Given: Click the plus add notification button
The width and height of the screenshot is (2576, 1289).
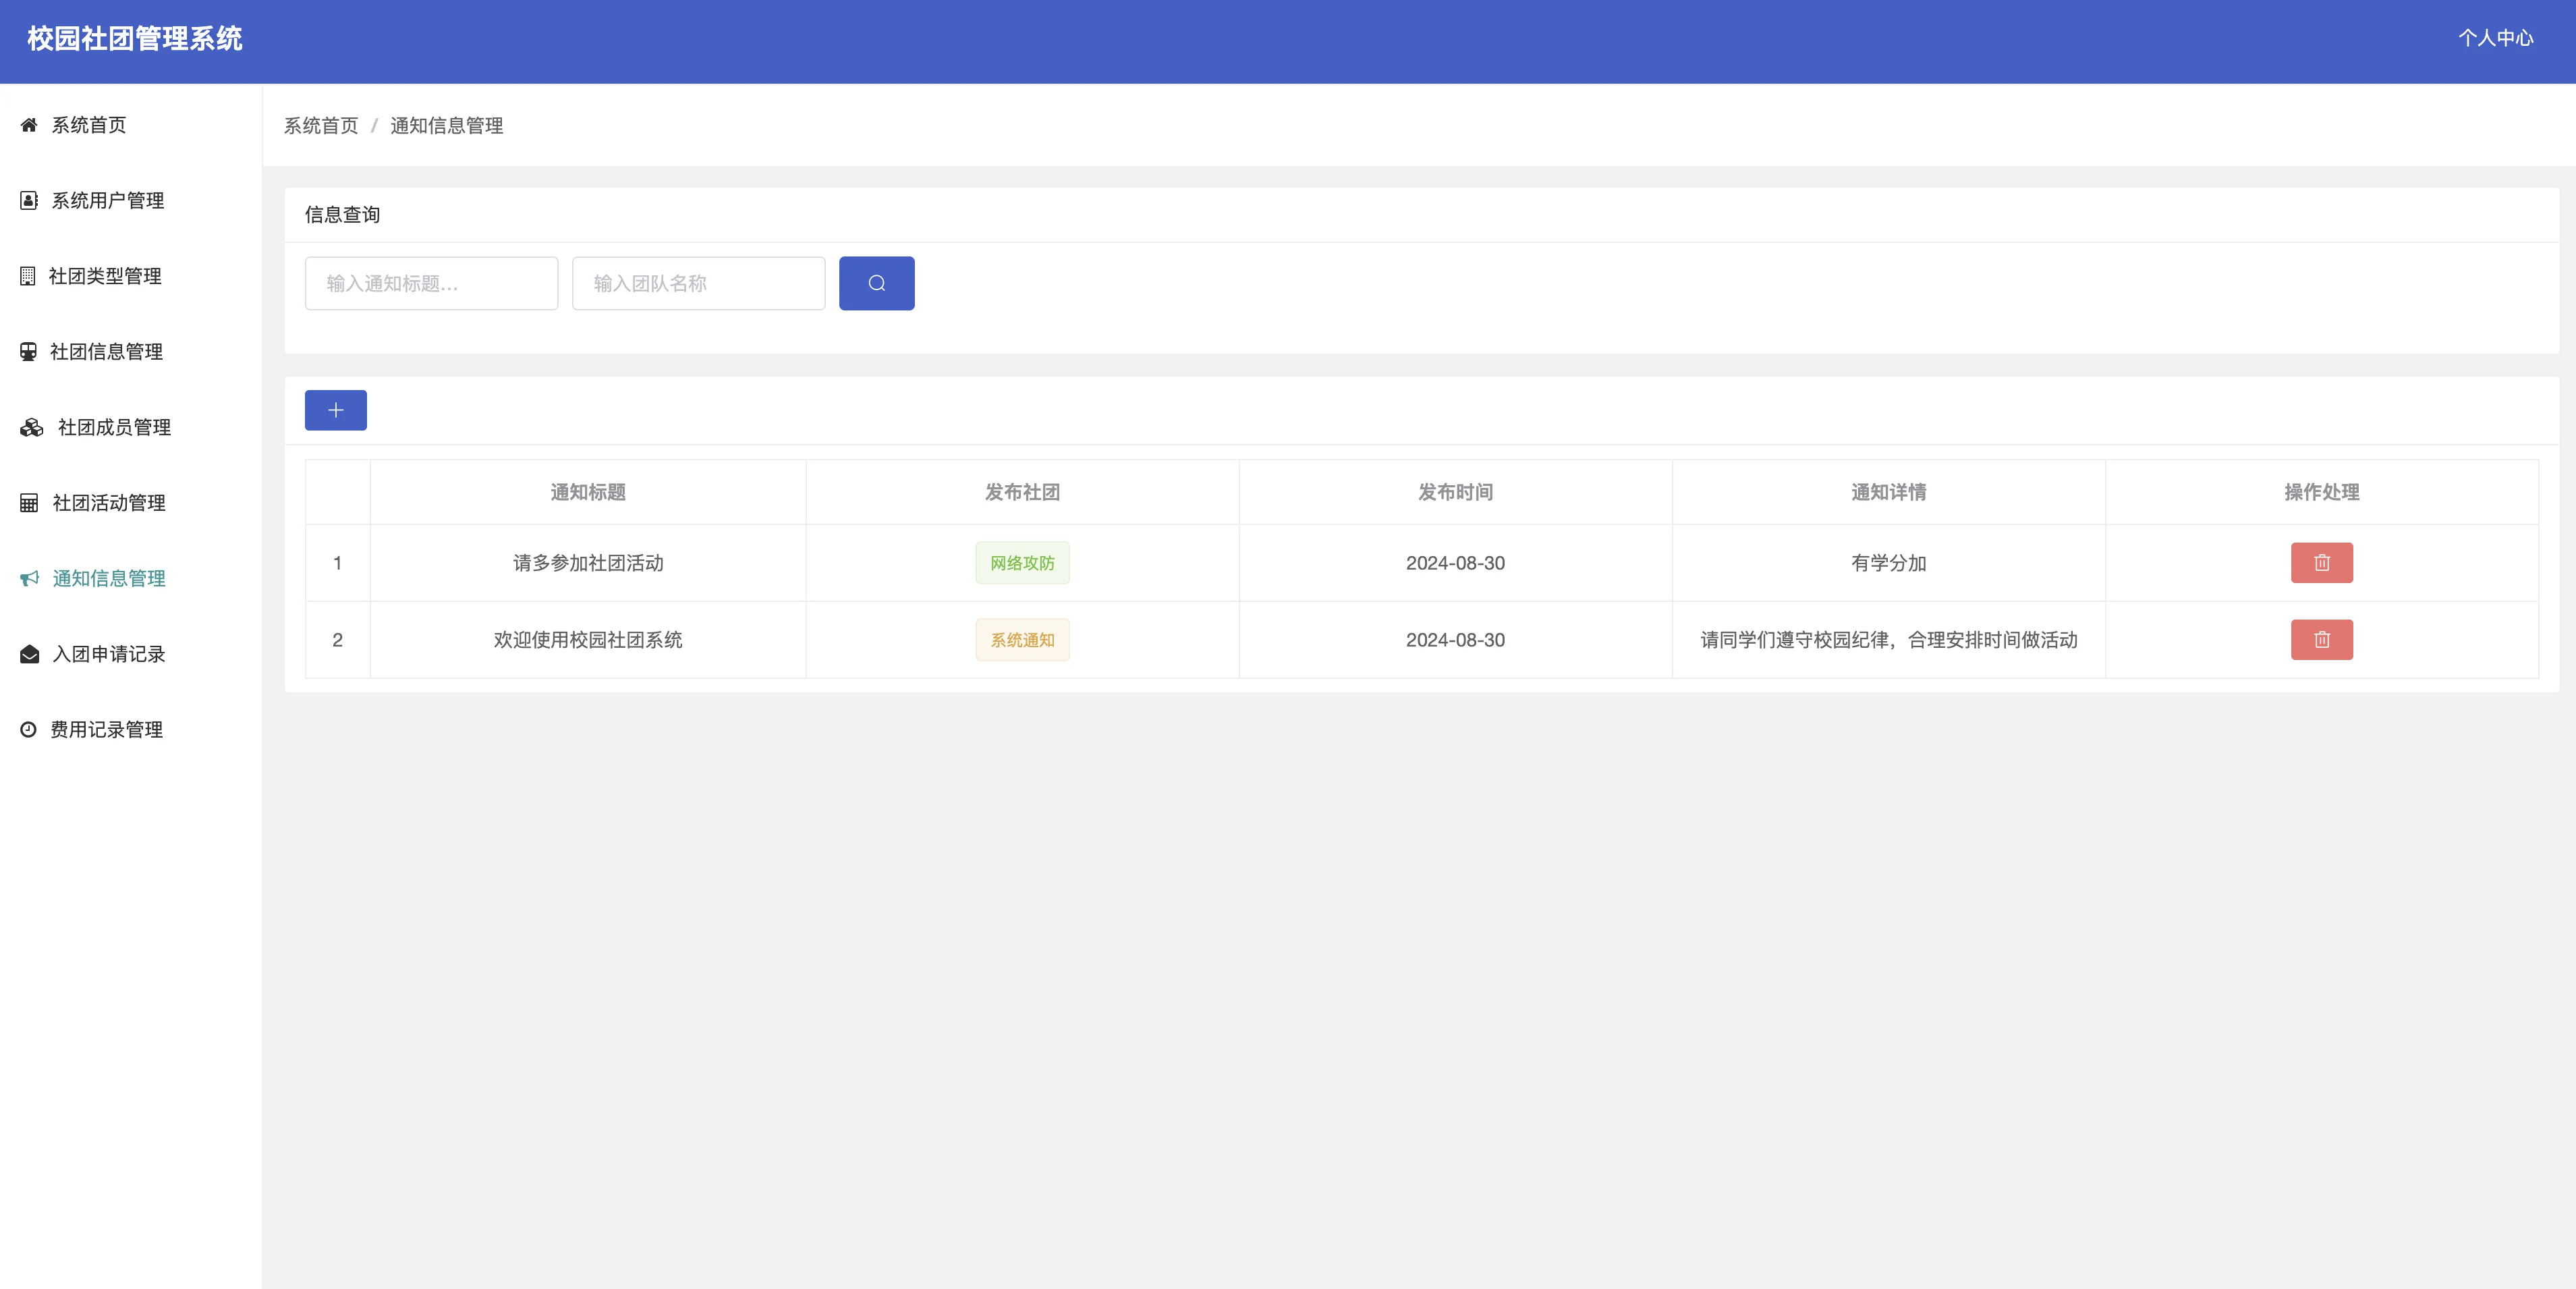Looking at the screenshot, I should 335,410.
